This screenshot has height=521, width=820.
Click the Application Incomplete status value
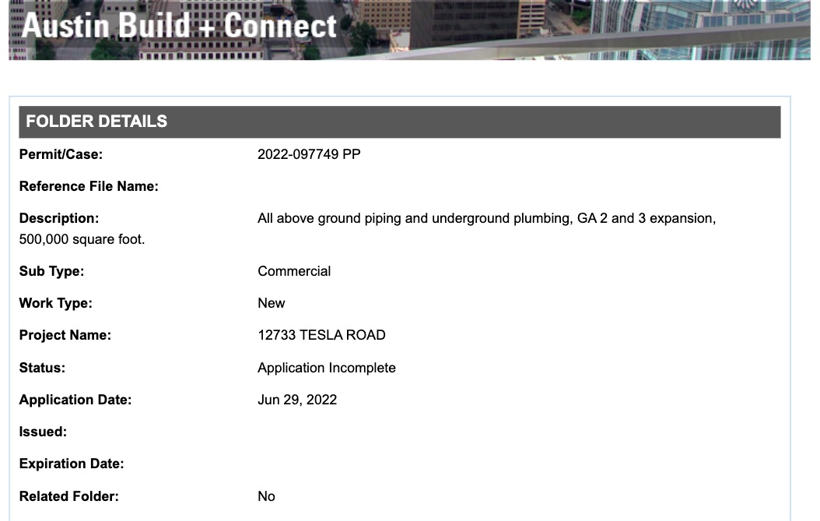click(326, 368)
